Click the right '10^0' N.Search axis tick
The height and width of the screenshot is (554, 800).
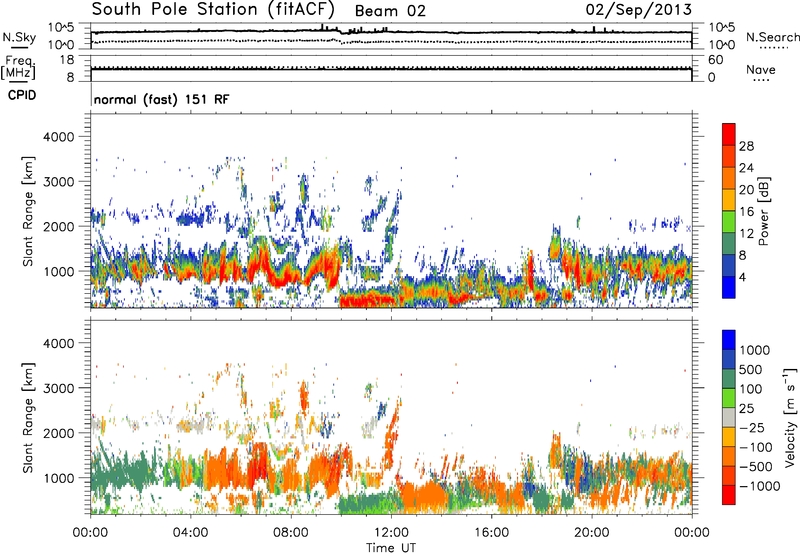click(x=721, y=45)
